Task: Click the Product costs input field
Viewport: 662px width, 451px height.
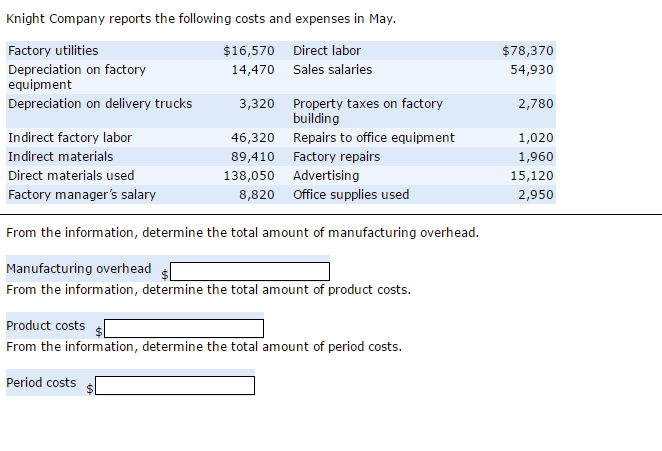Action: [x=184, y=329]
